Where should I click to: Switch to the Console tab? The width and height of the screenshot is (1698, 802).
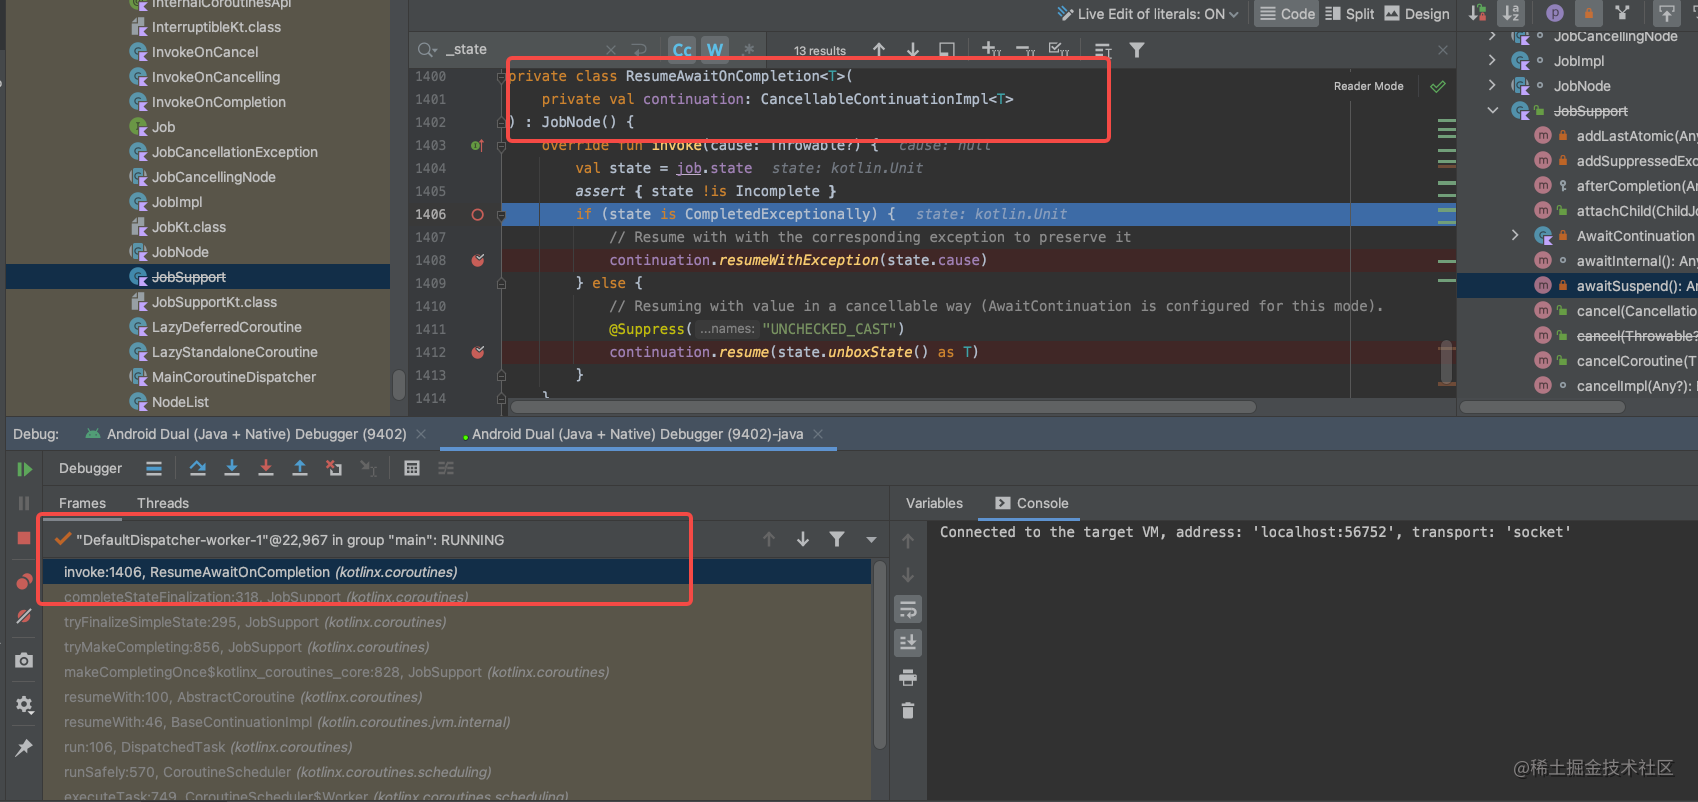pos(1031,503)
